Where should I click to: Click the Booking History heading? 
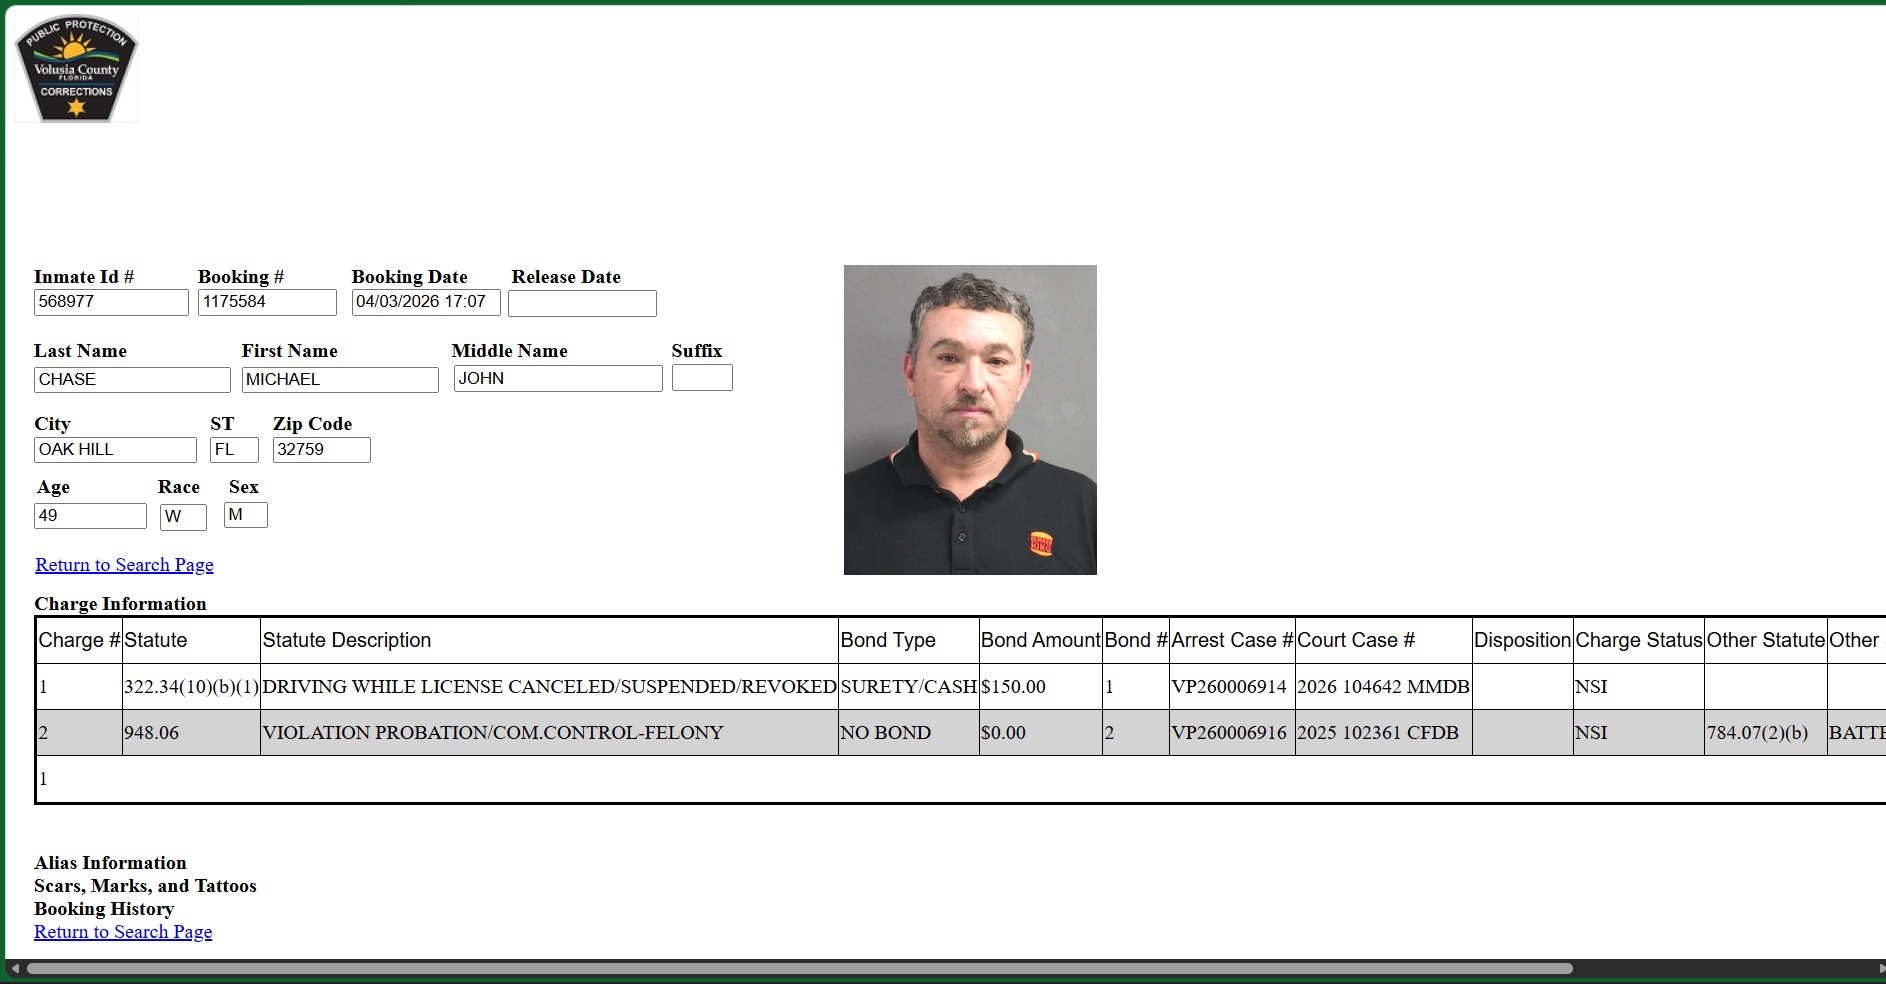[104, 909]
